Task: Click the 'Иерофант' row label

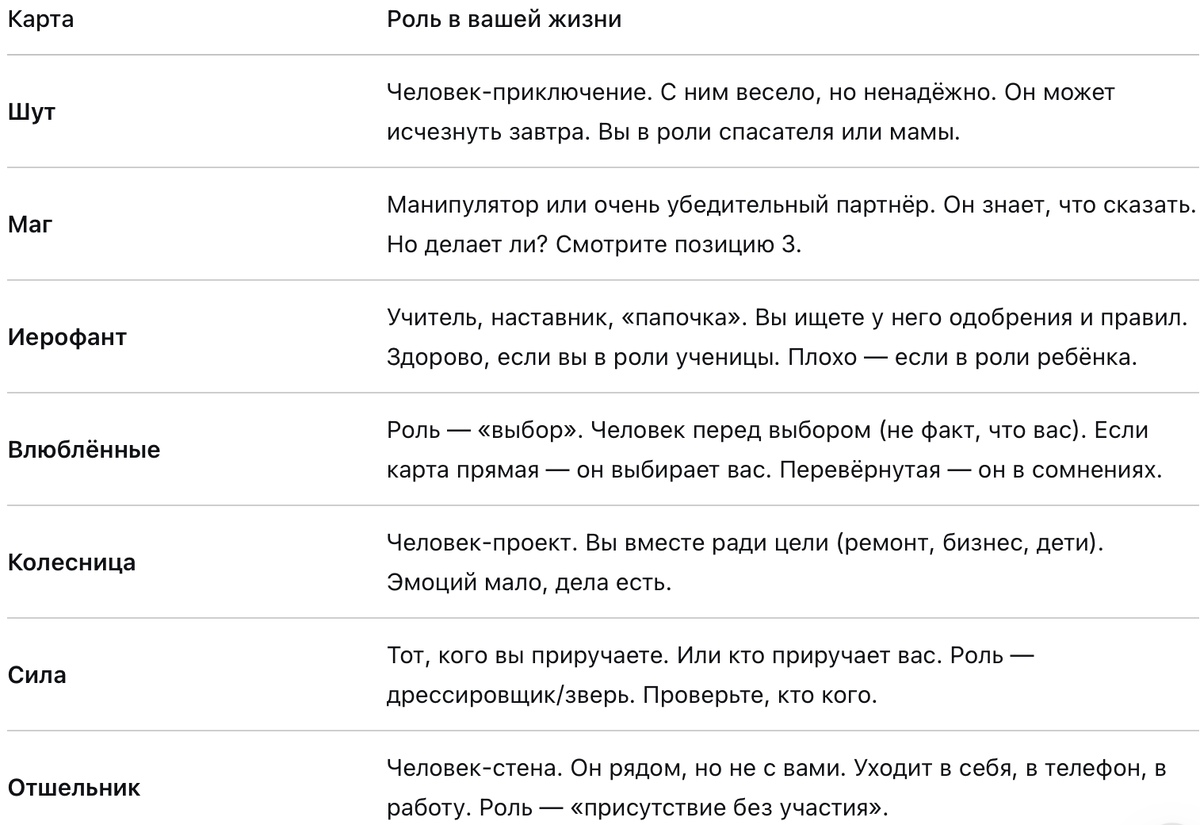Action: [x=67, y=337]
